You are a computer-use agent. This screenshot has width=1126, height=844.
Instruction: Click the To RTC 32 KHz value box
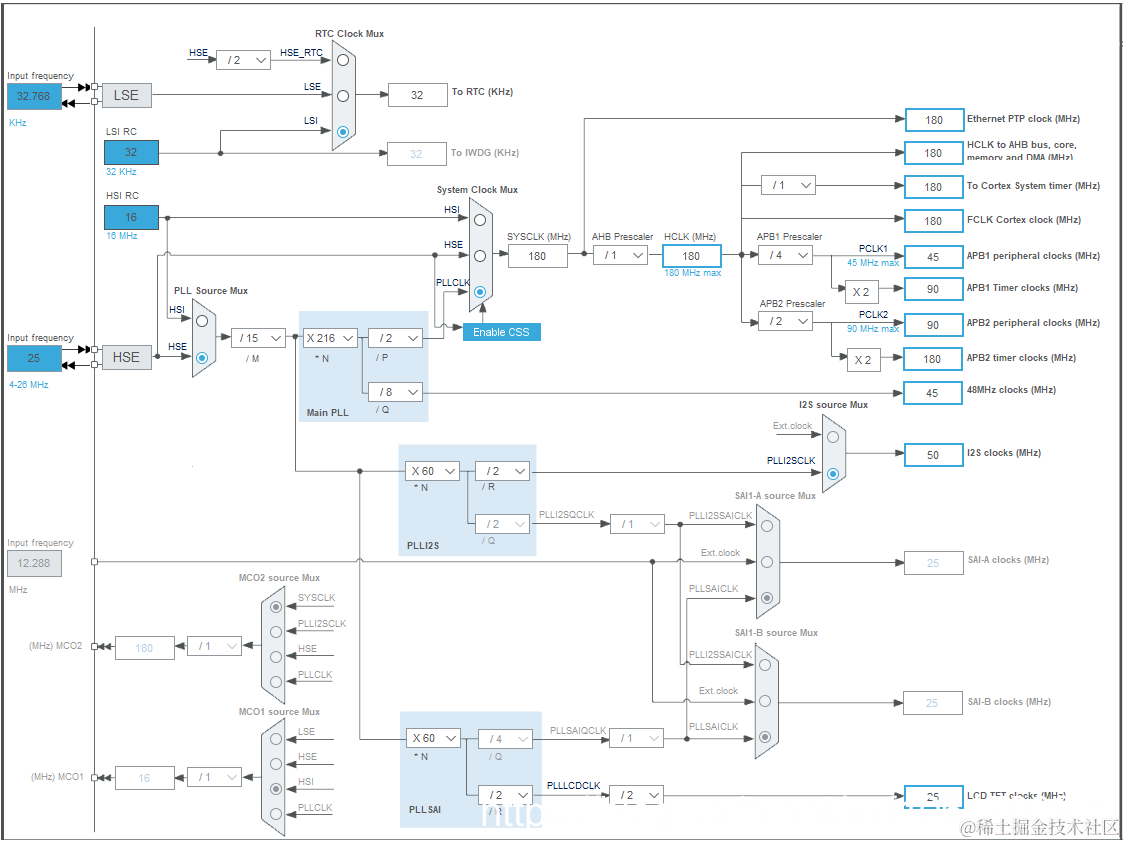[x=417, y=95]
